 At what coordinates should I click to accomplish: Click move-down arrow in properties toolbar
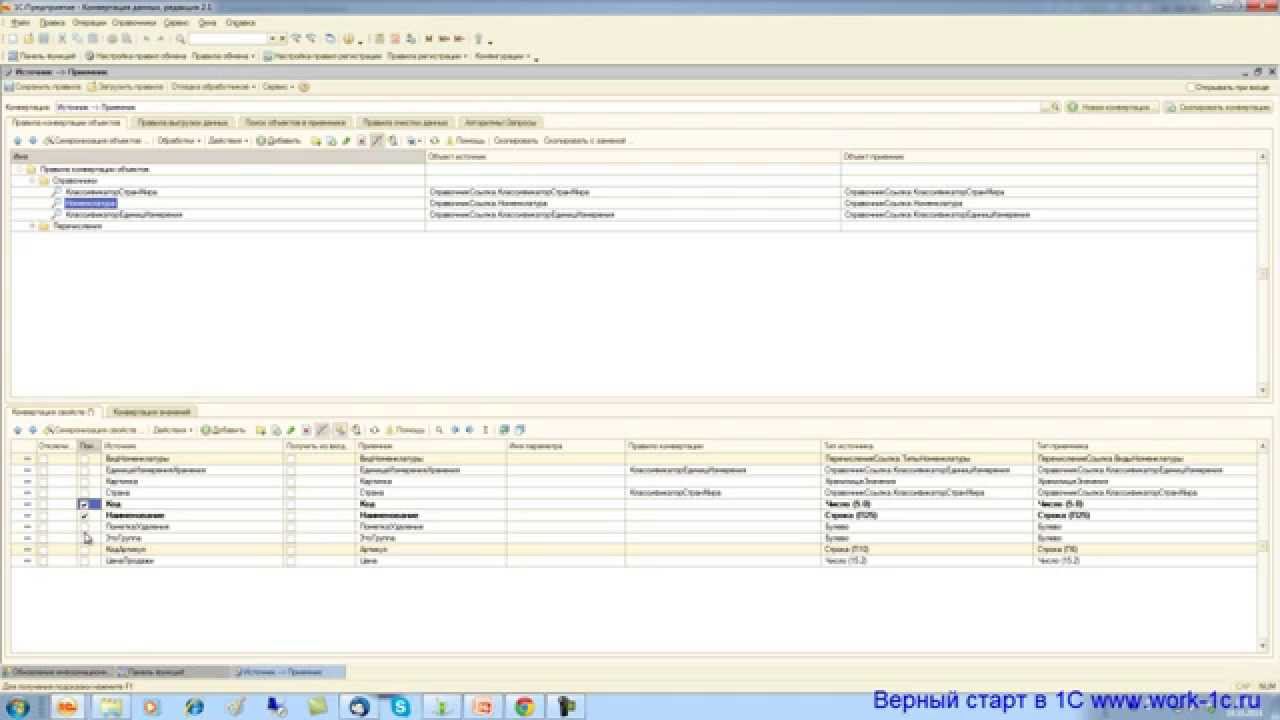(x=33, y=430)
